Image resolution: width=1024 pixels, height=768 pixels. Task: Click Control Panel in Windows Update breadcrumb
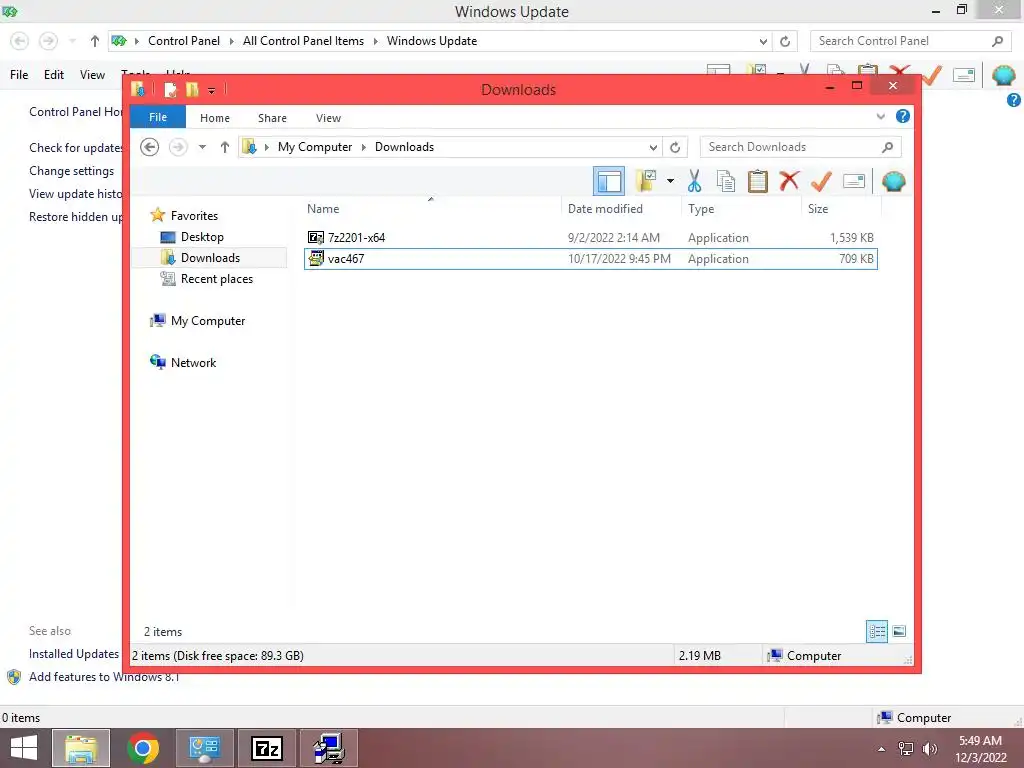coord(184,40)
